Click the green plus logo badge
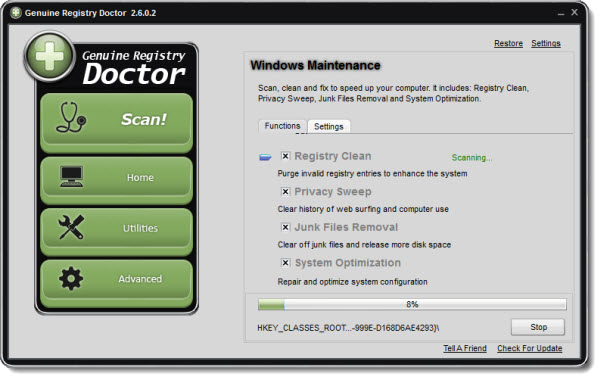Viewport: 600px width, 379px height. point(49,56)
